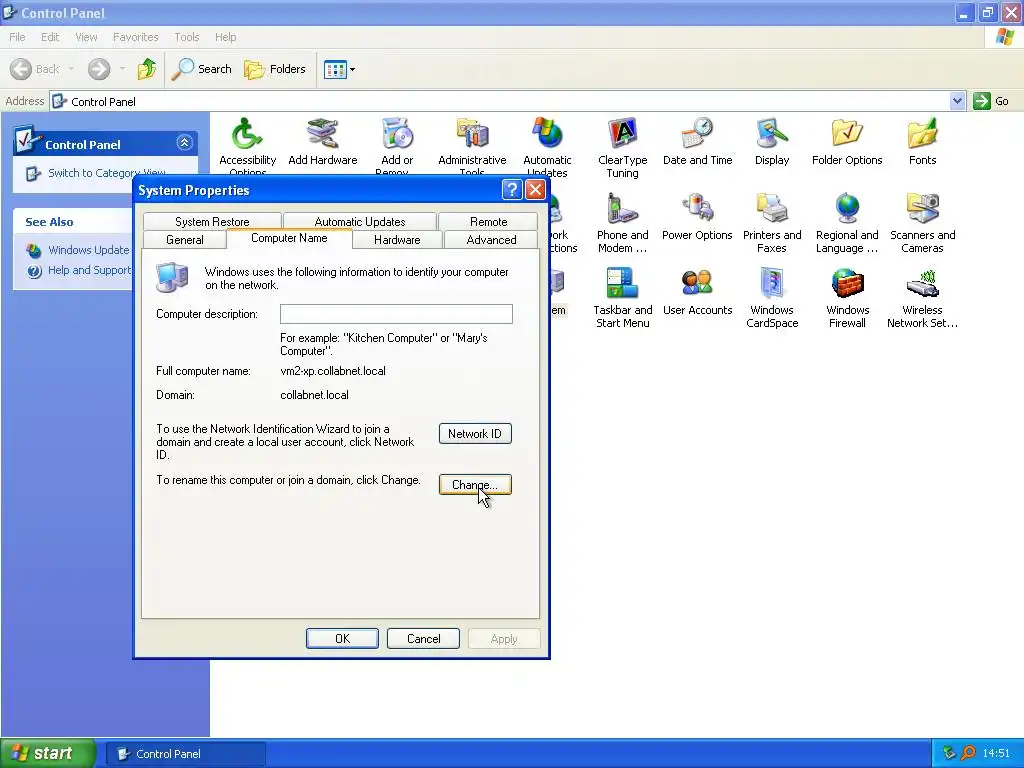Close the System Properties dialog
The height and width of the screenshot is (768, 1024).
pyautogui.click(x=535, y=190)
